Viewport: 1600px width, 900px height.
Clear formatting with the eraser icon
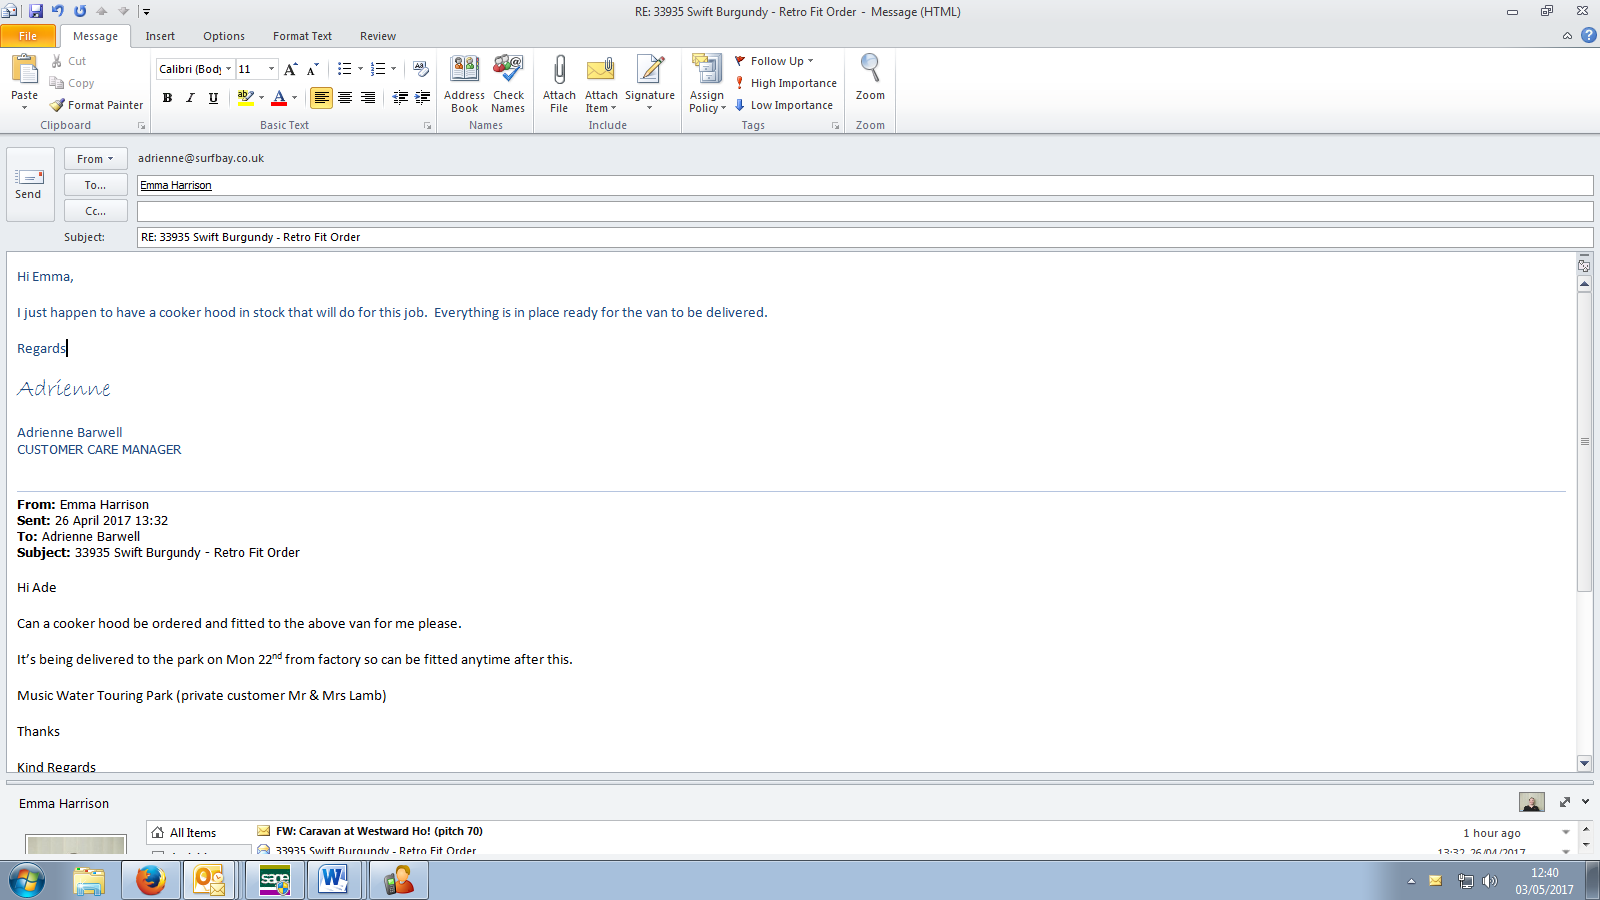coord(421,69)
